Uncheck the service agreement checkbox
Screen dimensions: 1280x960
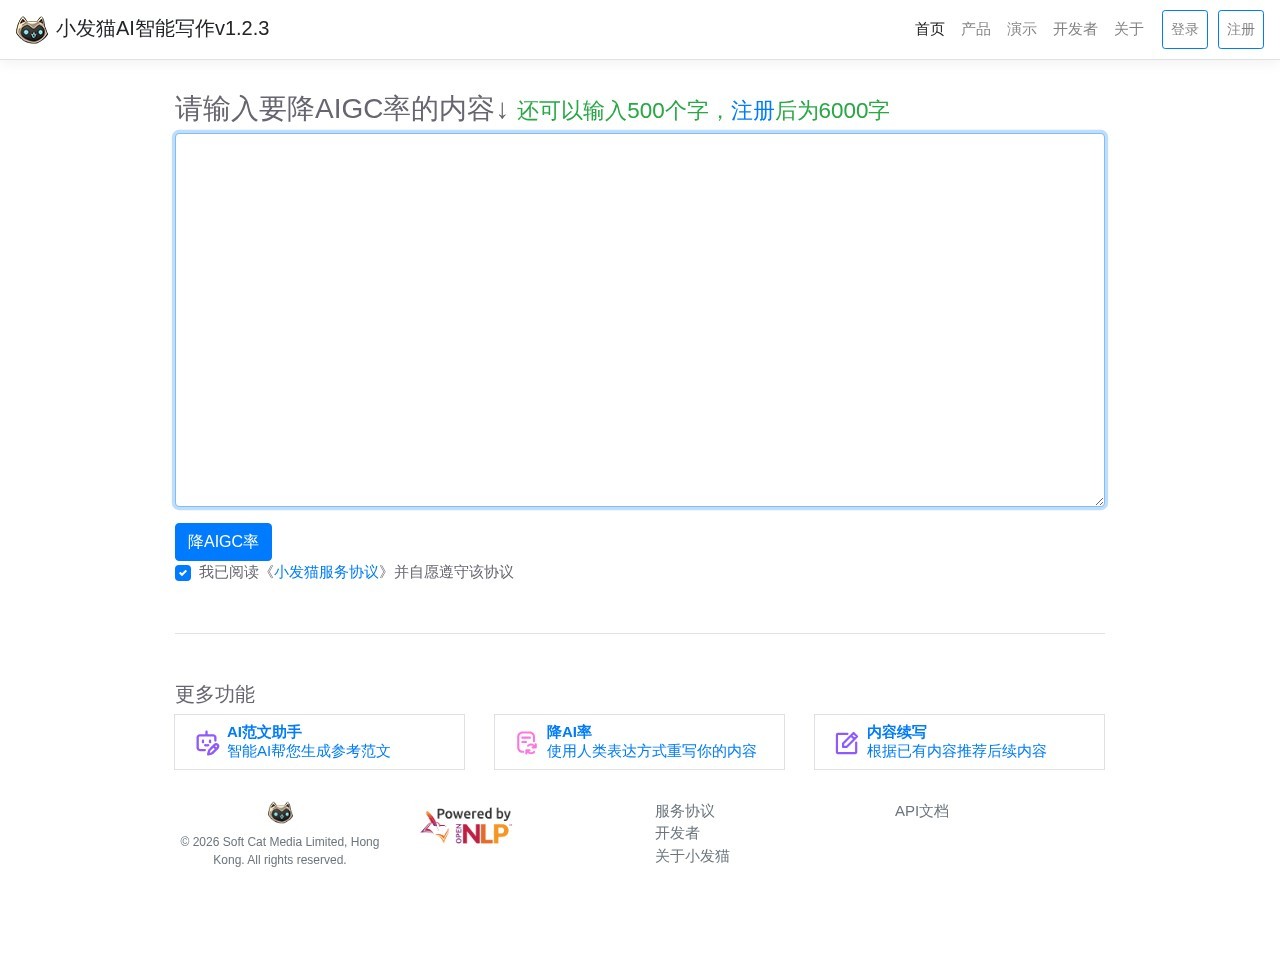coord(183,573)
